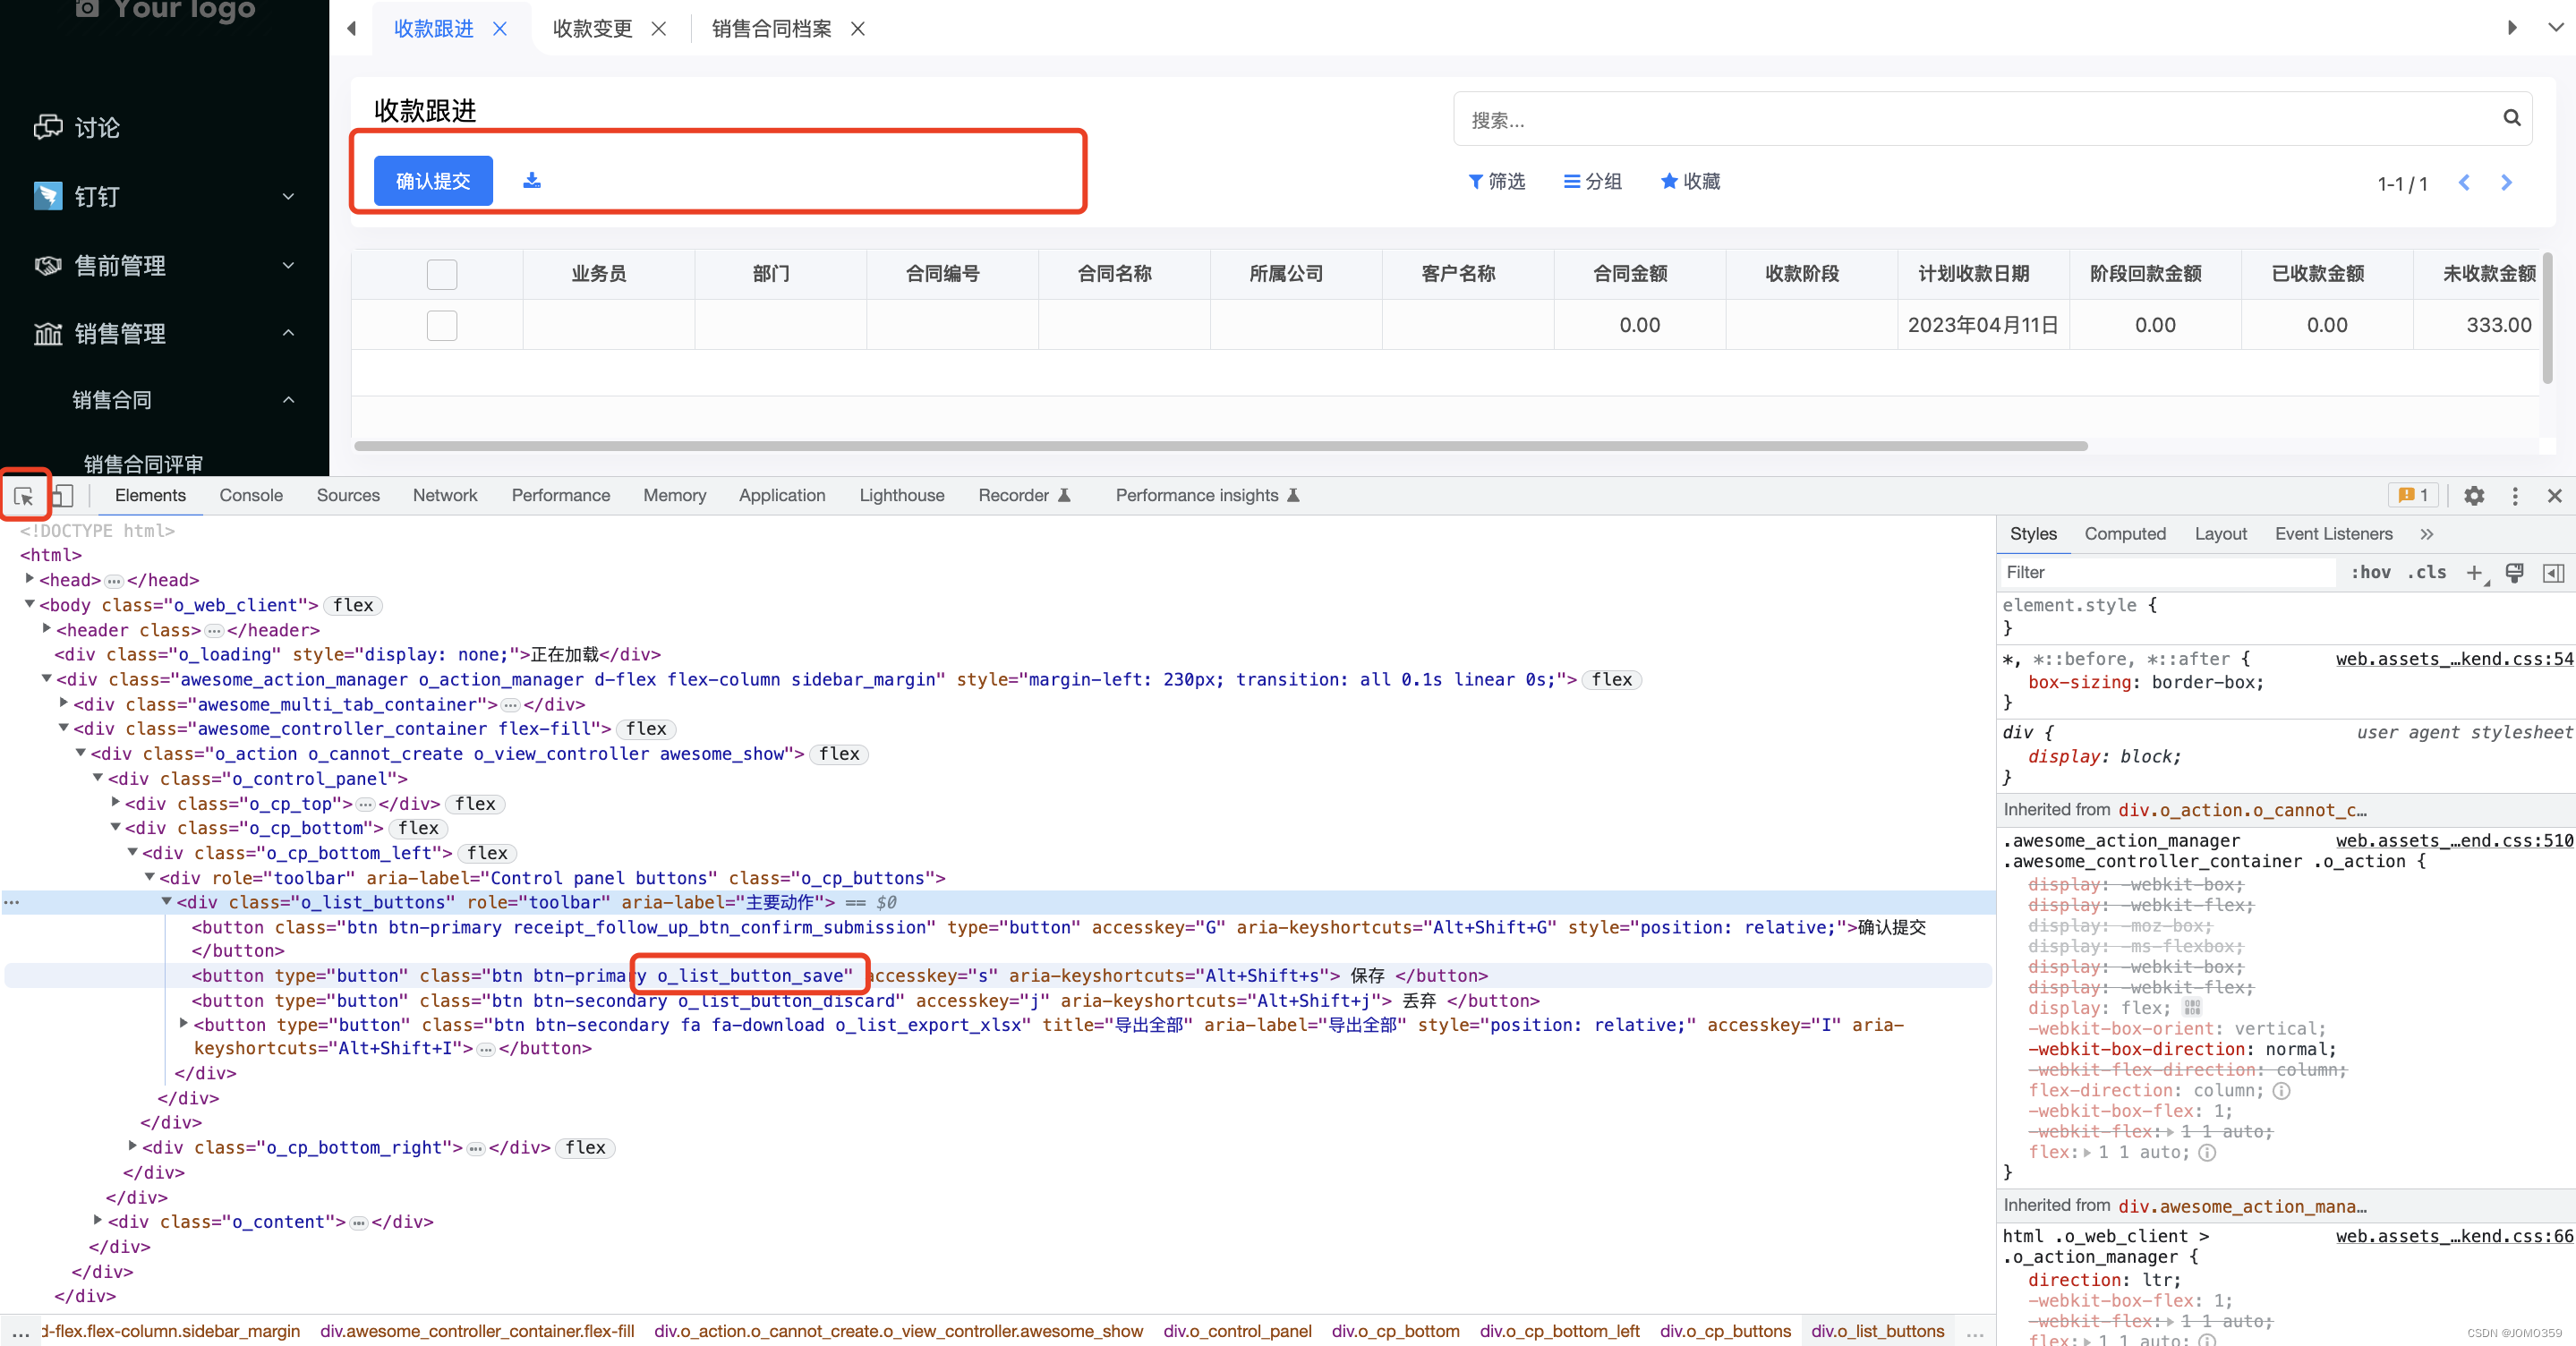Expand the head element node
Screen dimensions: 2576x1346
click(x=30, y=579)
